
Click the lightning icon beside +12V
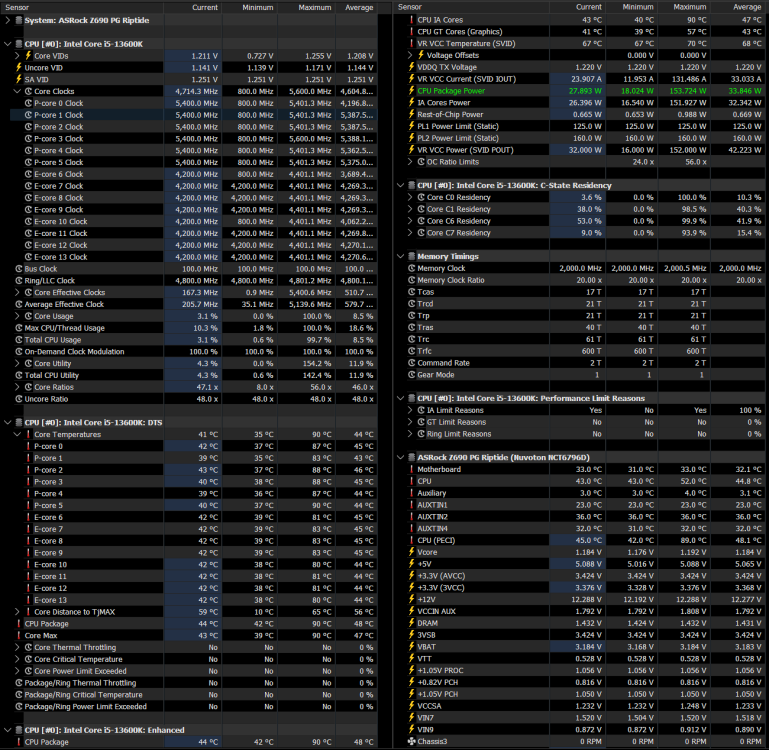pyautogui.click(x=411, y=599)
